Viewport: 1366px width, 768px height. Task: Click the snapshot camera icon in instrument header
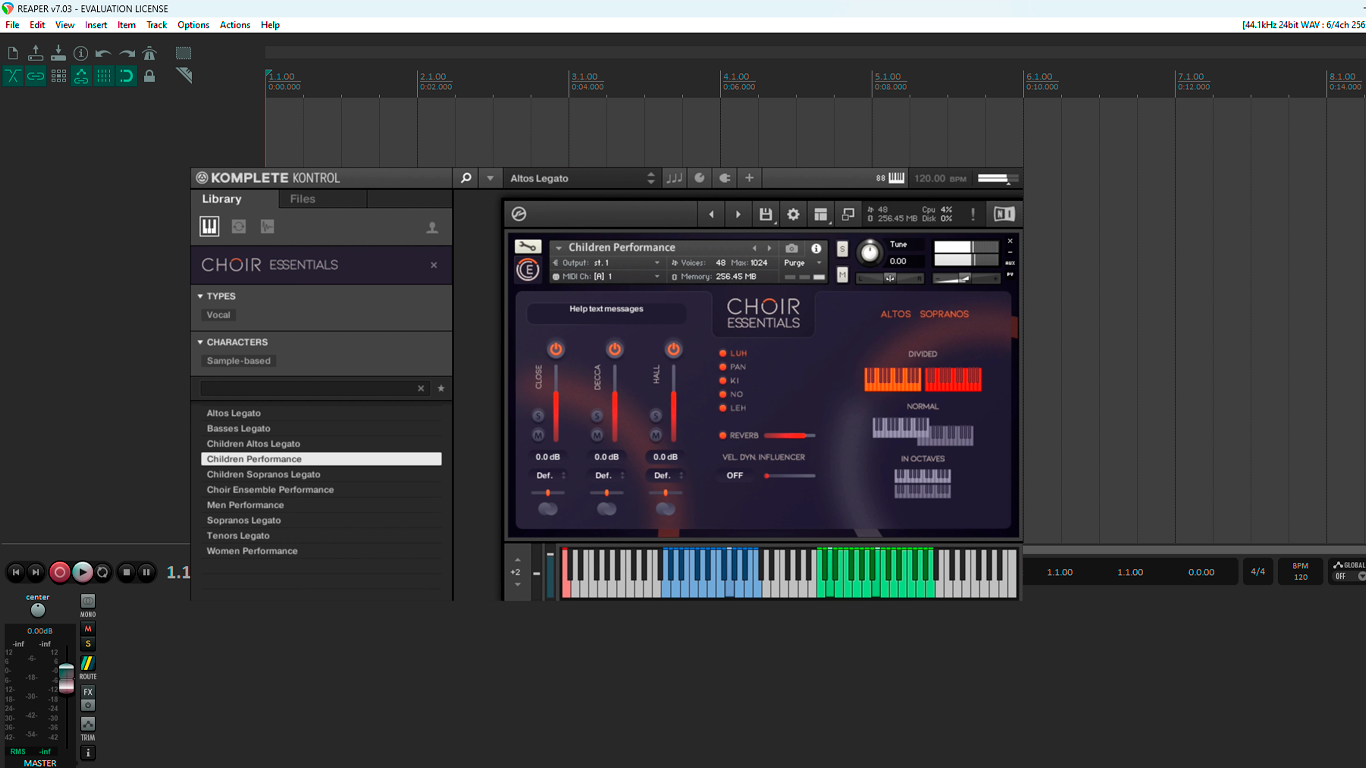[792, 248]
